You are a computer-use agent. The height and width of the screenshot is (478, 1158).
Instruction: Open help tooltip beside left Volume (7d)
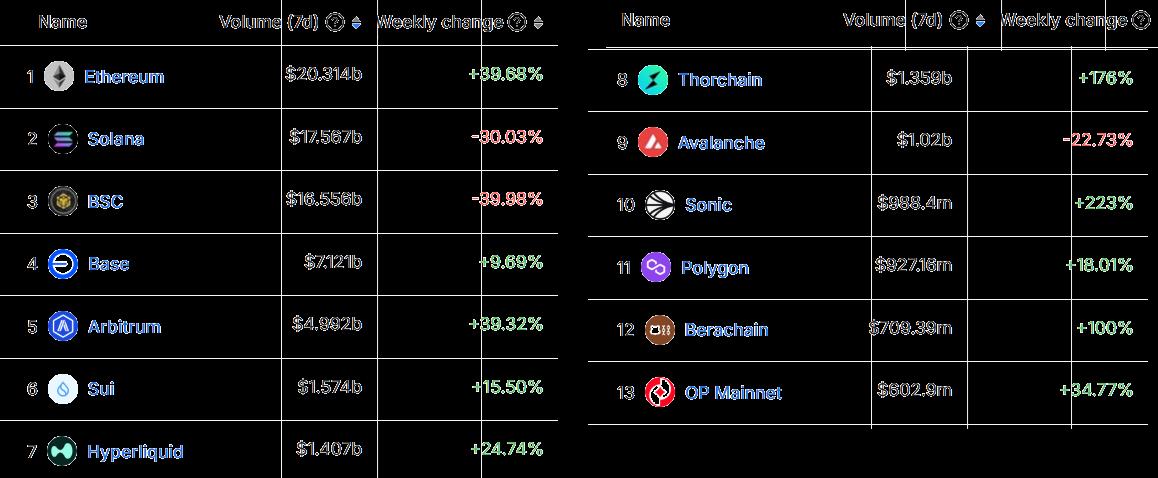335,23
